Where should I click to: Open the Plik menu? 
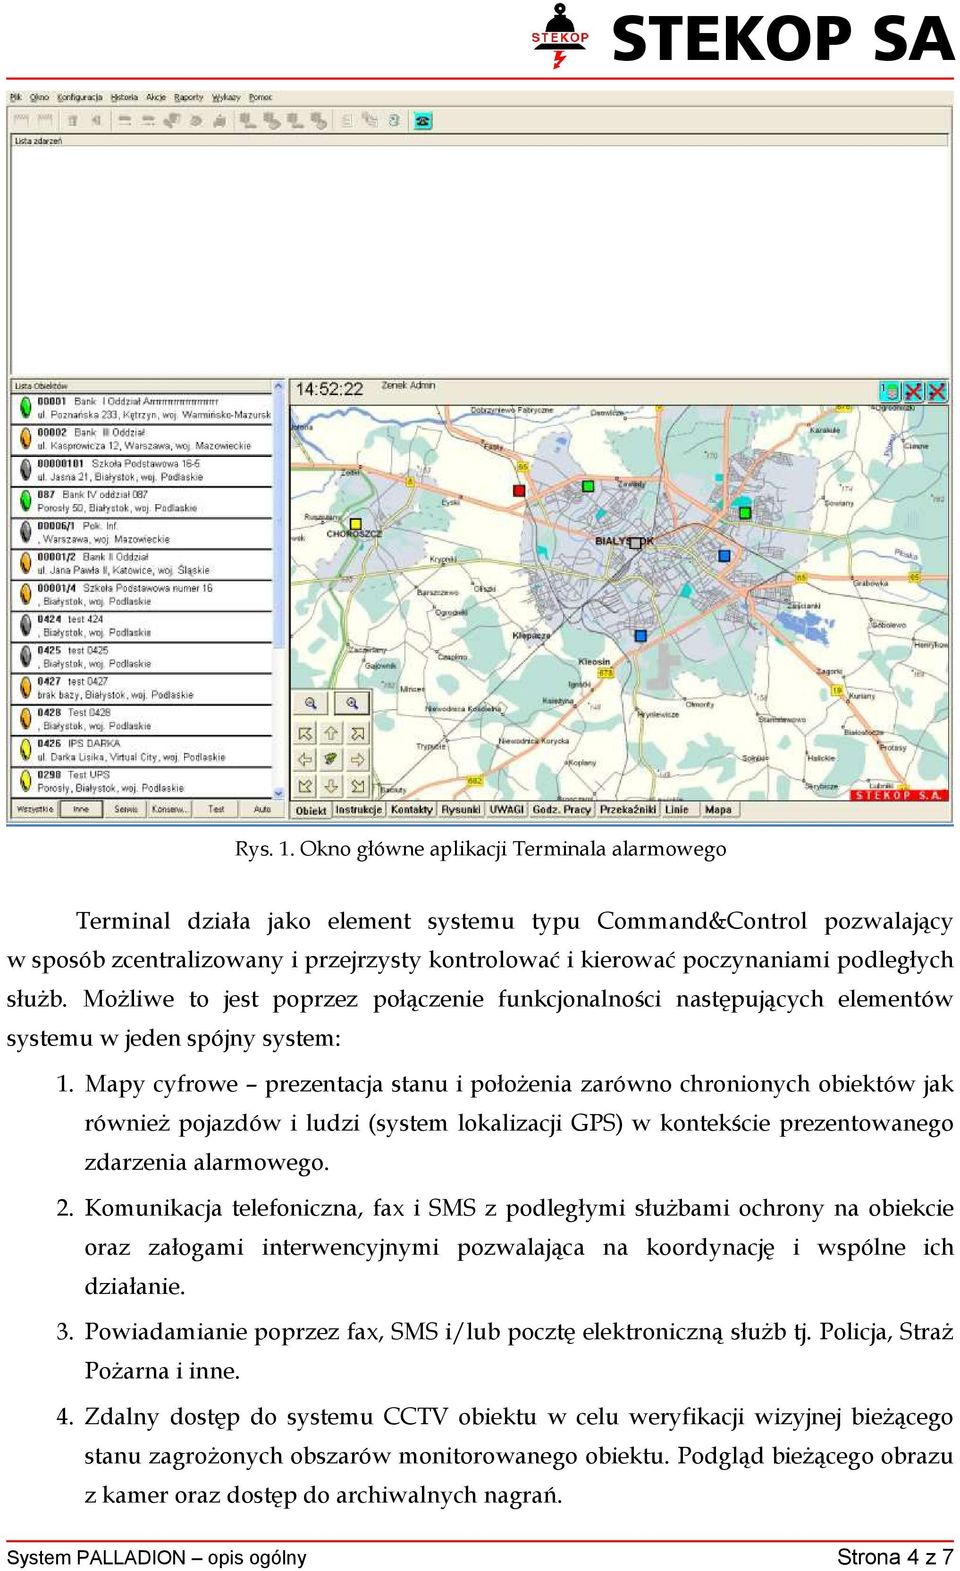click(x=16, y=97)
